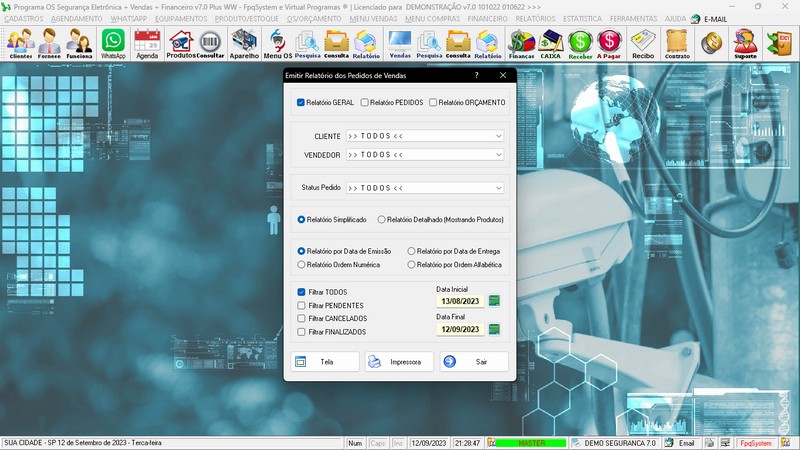Screen dimensions: 800x450
Task: Open the Agenda calendar icon
Action: click(147, 44)
